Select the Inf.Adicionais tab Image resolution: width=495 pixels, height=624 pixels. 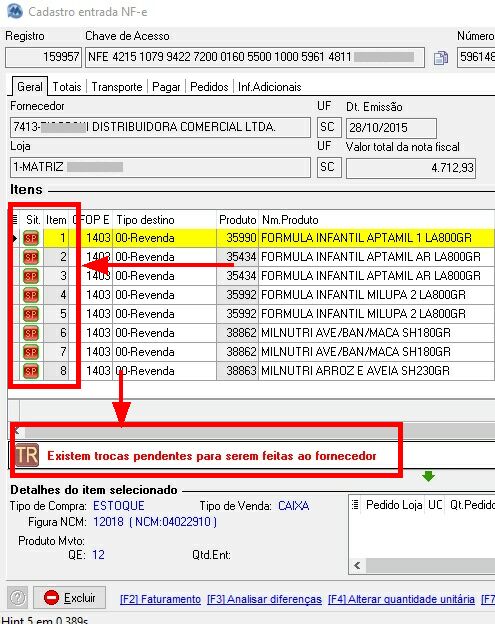[269, 87]
